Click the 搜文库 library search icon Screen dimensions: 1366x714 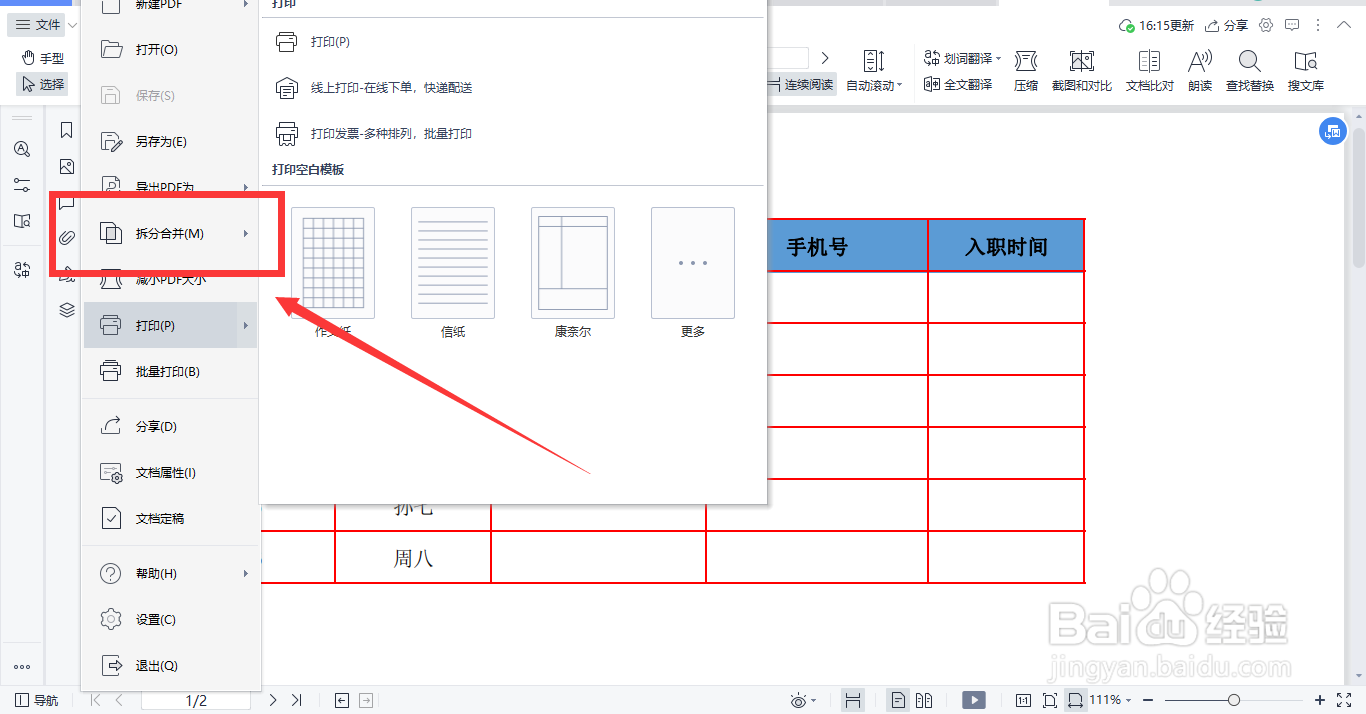[x=1305, y=61]
